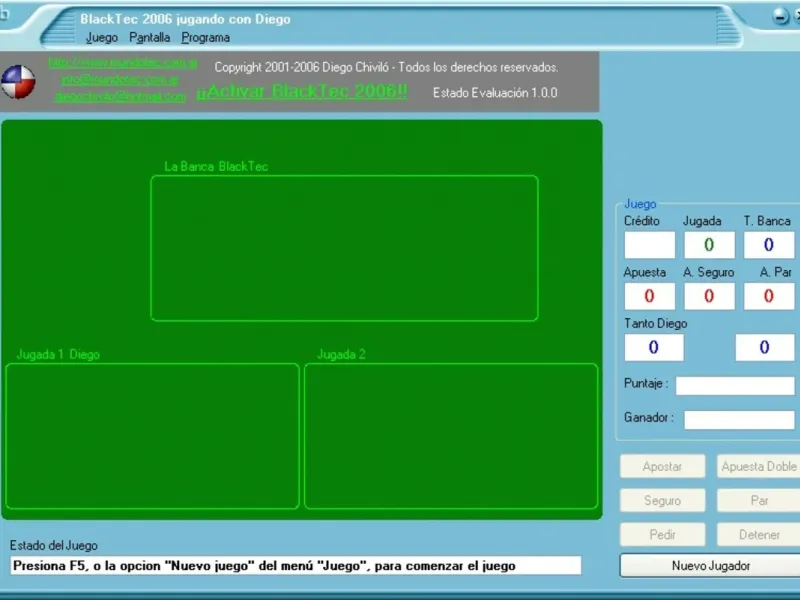Click the Ganador field
The width and height of the screenshot is (800, 600).
pos(739,420)
